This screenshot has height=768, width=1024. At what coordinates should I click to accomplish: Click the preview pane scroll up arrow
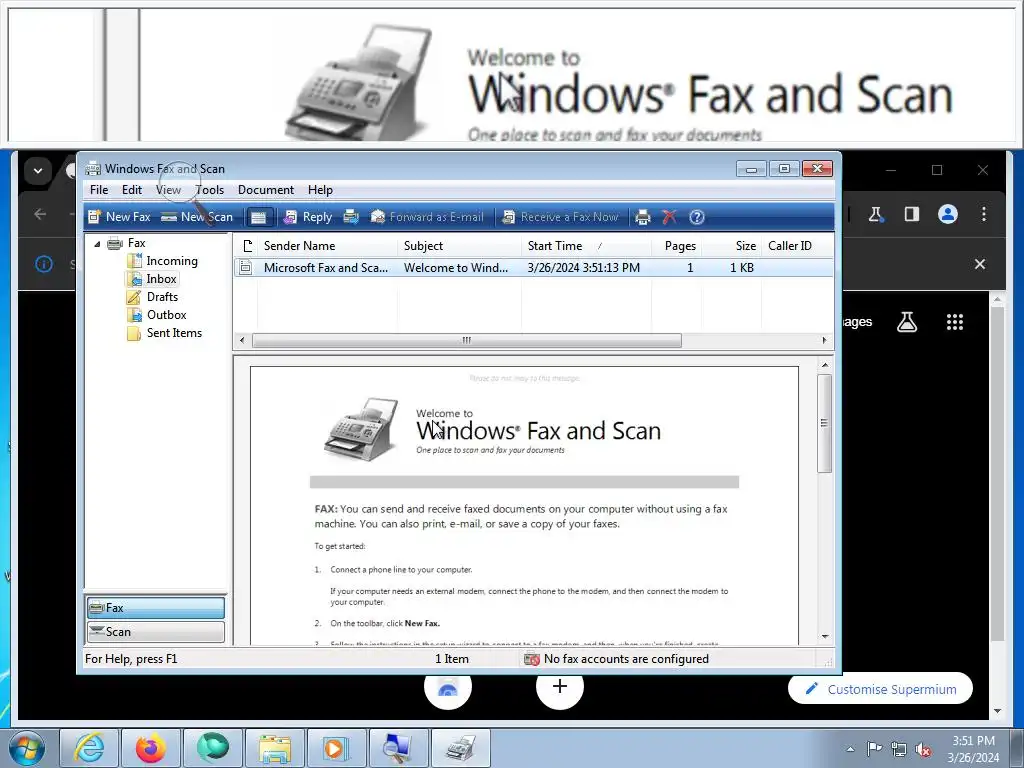(x=825, y=364)
